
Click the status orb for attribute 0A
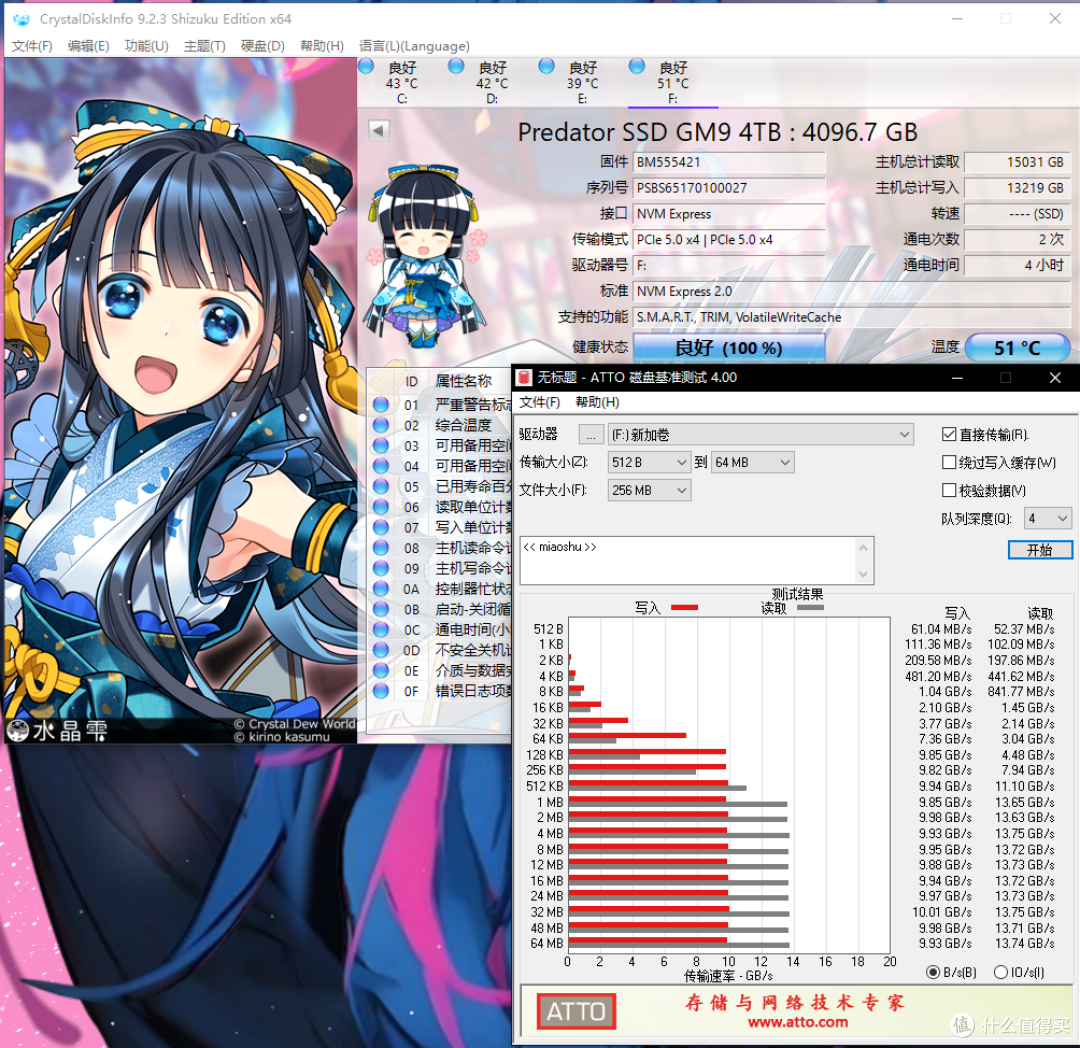(x=381, y=589)
